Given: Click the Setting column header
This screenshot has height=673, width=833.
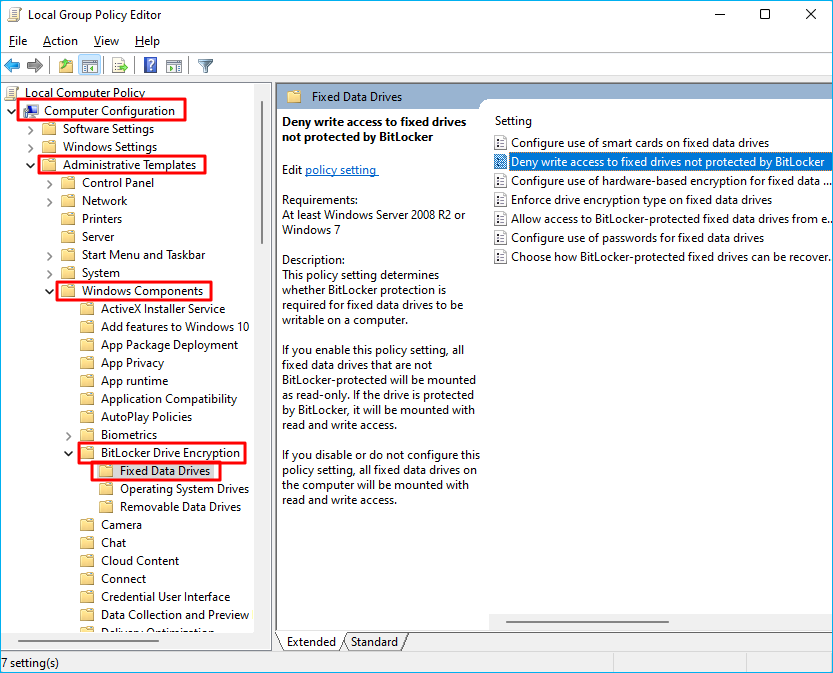Looking at the screenshot, I should coord(514,121).
